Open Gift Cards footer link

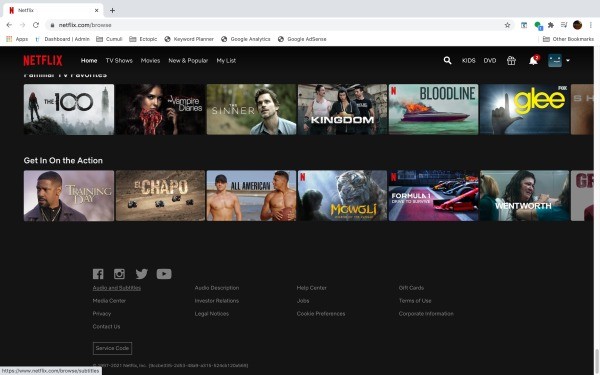(411, 288)
